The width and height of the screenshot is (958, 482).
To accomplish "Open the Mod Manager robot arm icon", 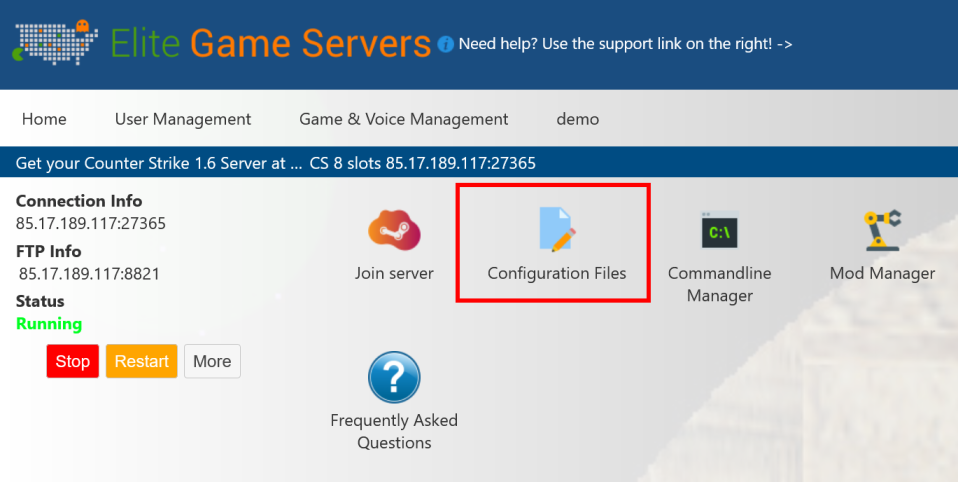I will [882, 230].
